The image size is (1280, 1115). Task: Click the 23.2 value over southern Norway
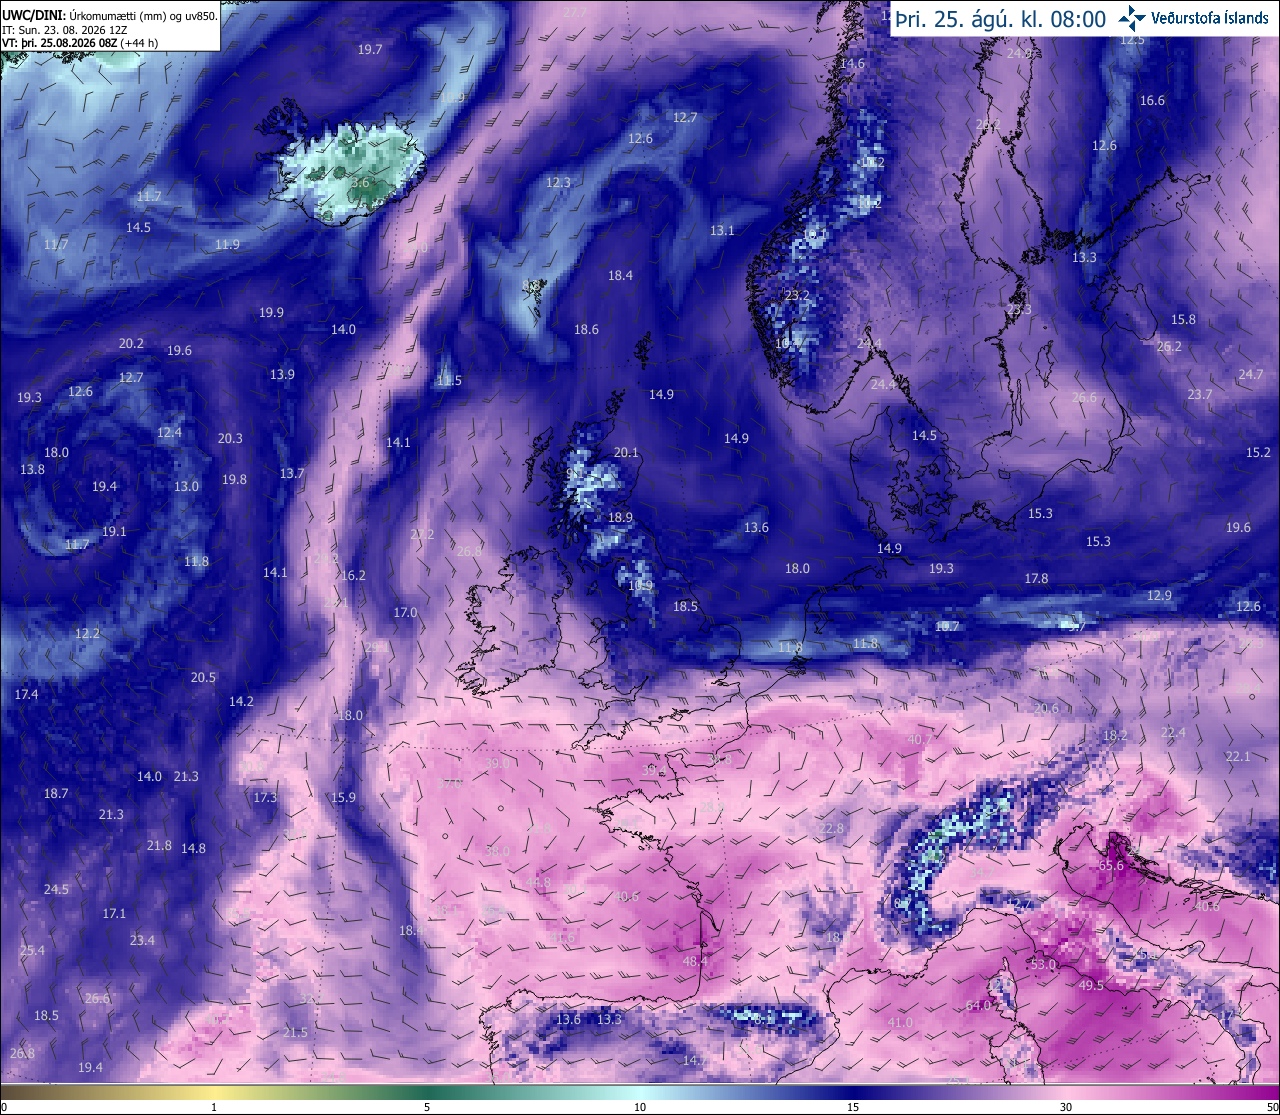(x=797, y=296)
